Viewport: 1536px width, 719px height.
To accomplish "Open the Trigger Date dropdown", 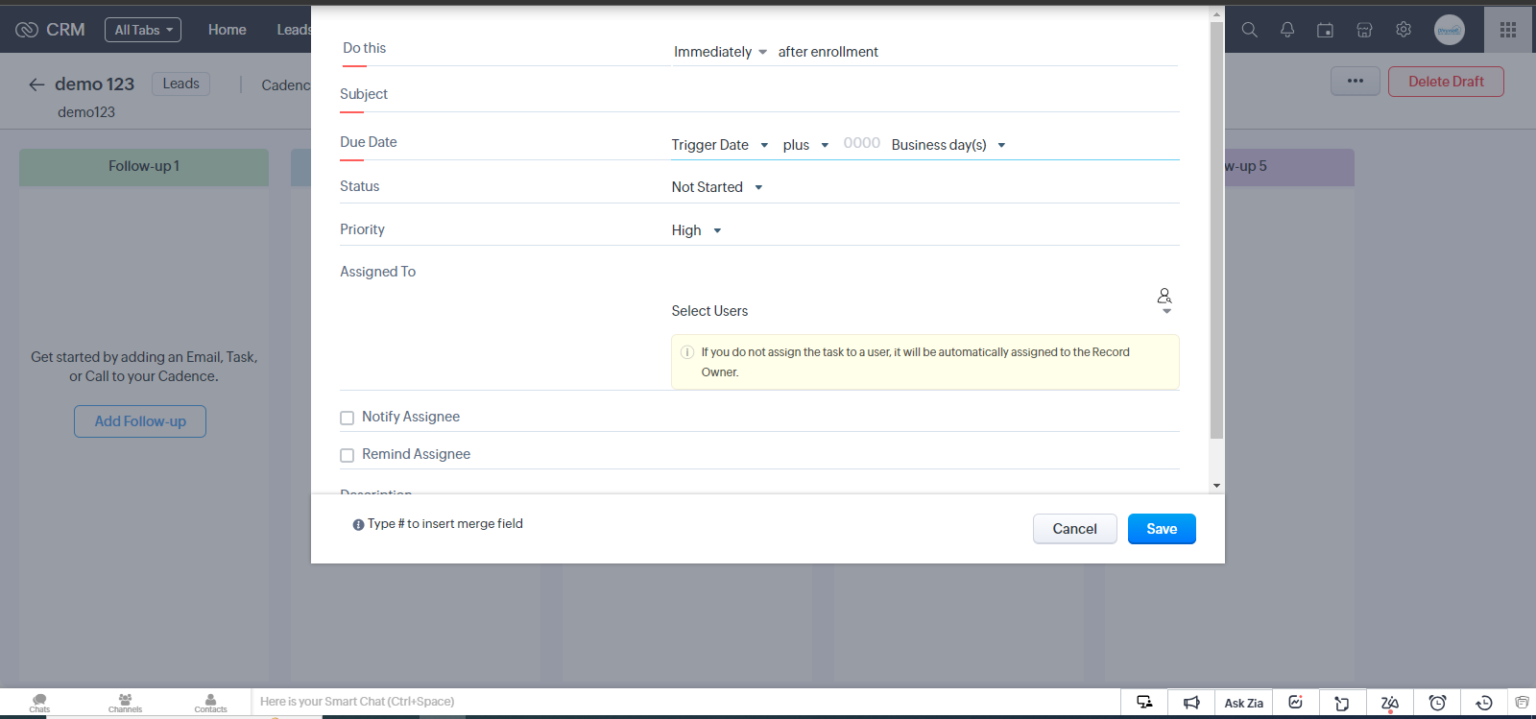I will click(x=718, y=144).
